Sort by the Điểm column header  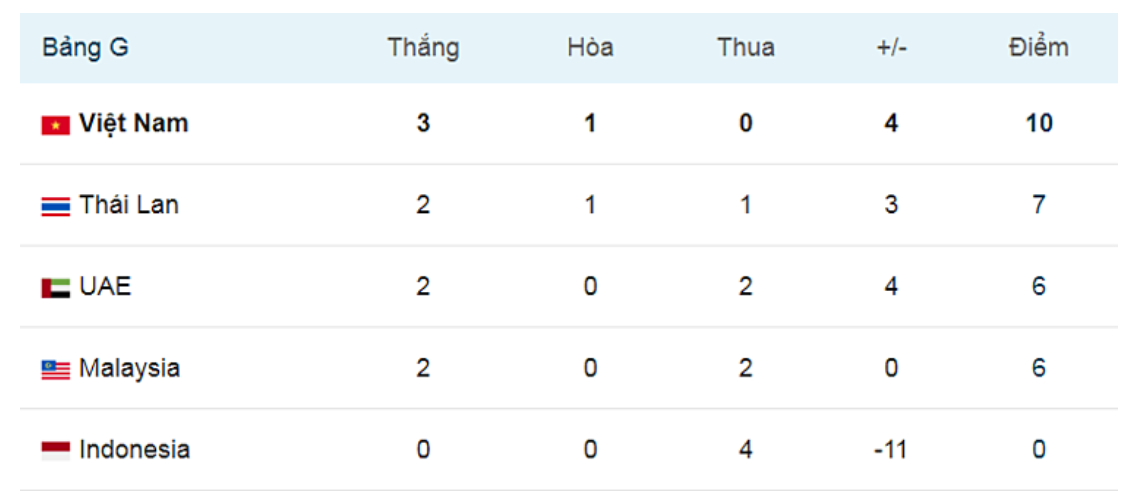click(x=1039, y=48)
